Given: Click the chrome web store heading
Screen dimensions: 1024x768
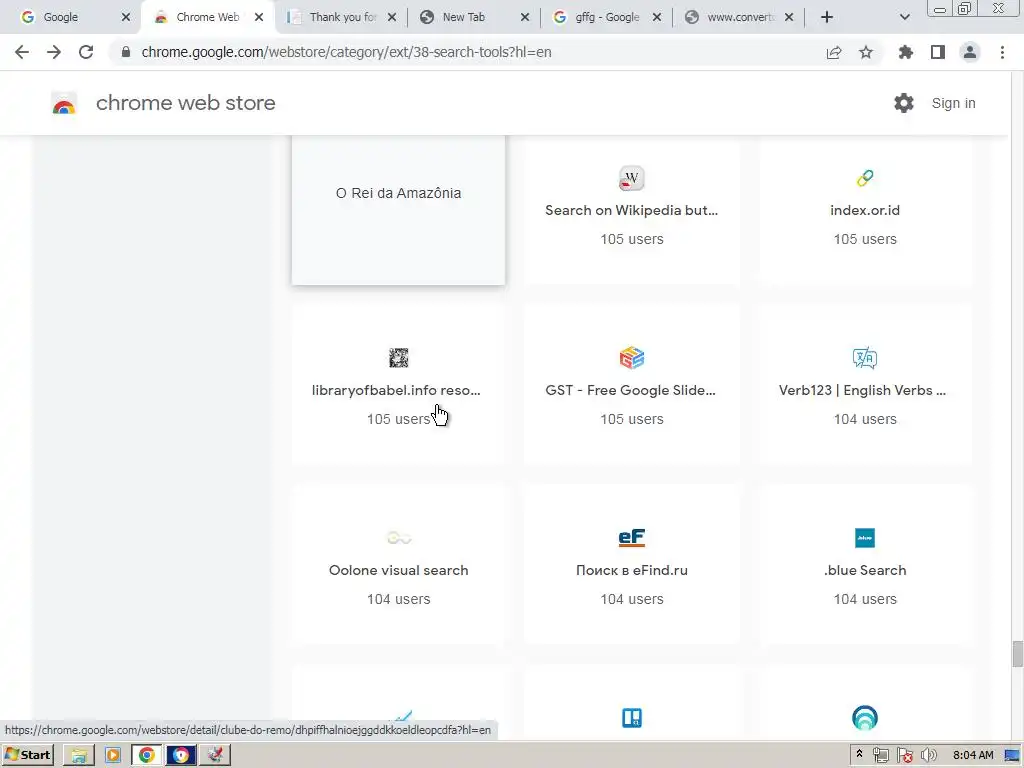Looking at the screenshot, I should pos(185,103).
